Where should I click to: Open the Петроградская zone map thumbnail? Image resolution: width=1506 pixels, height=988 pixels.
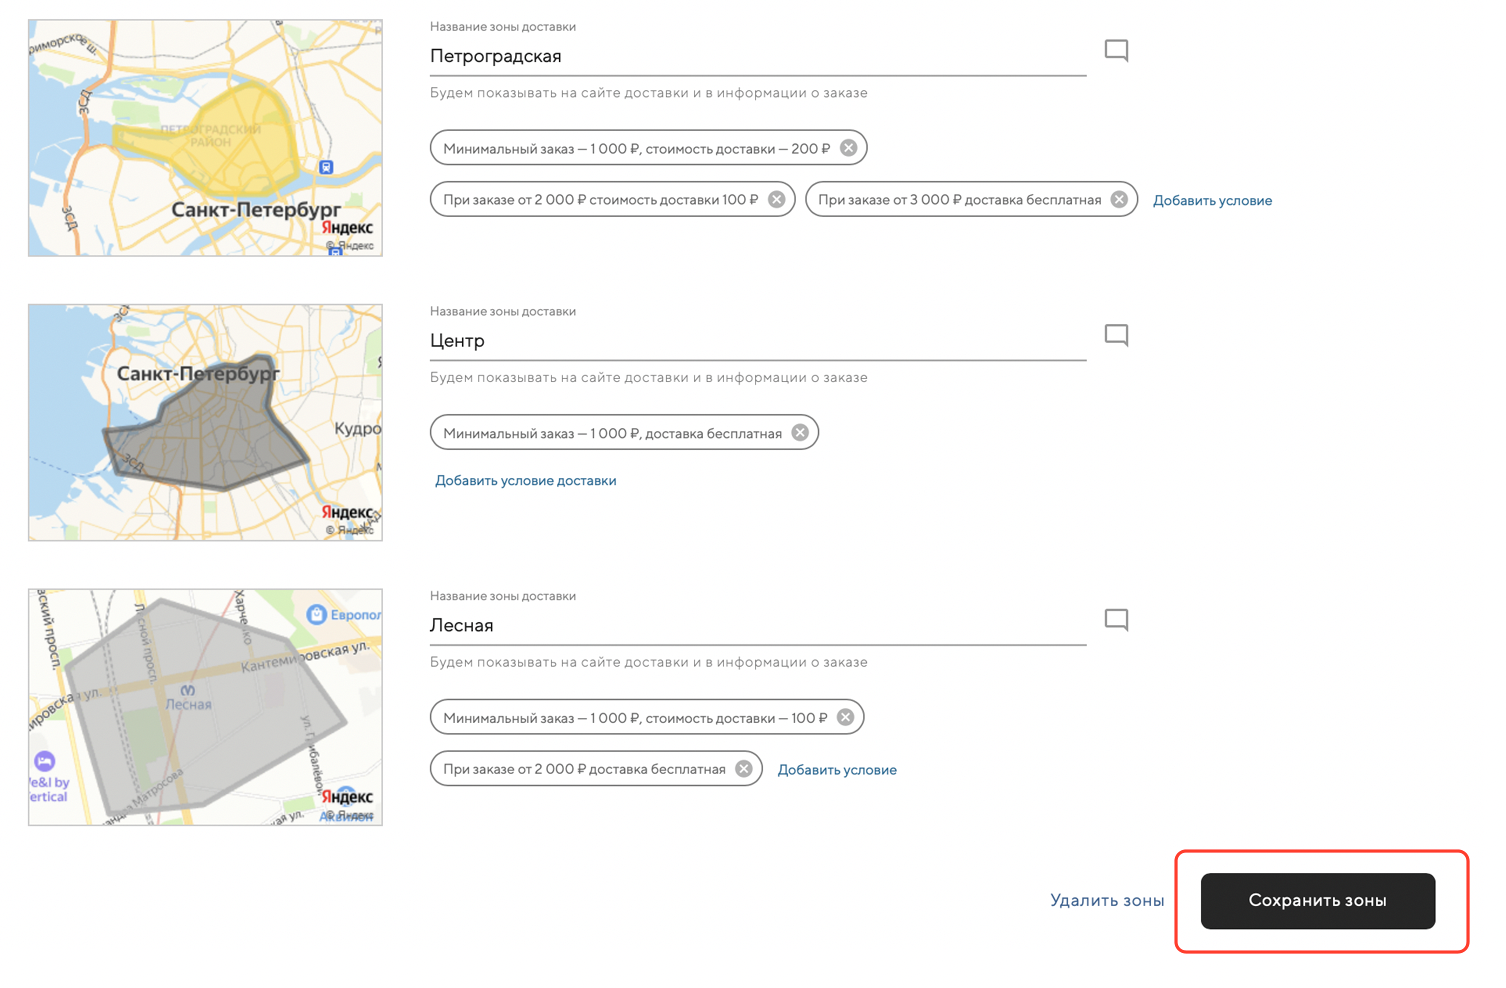click(205, 138)
